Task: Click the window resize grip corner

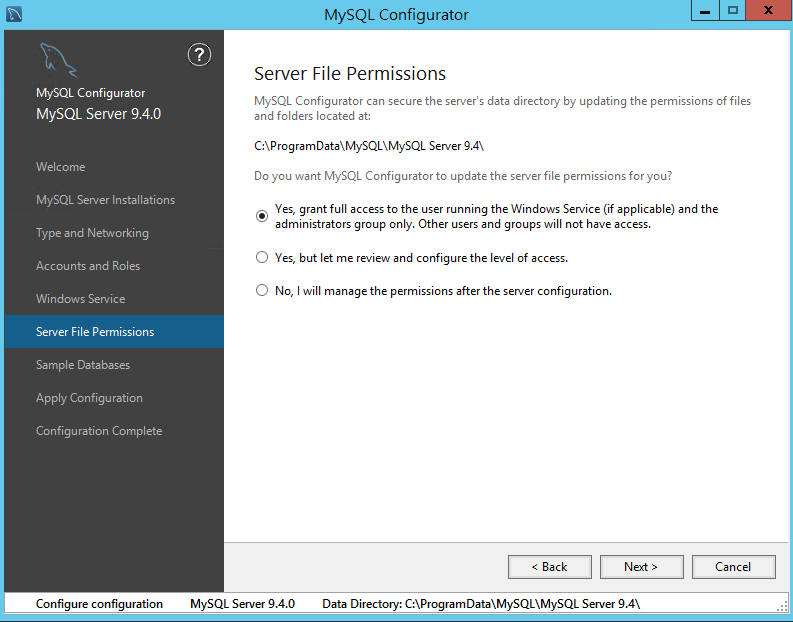Action: 782,606
